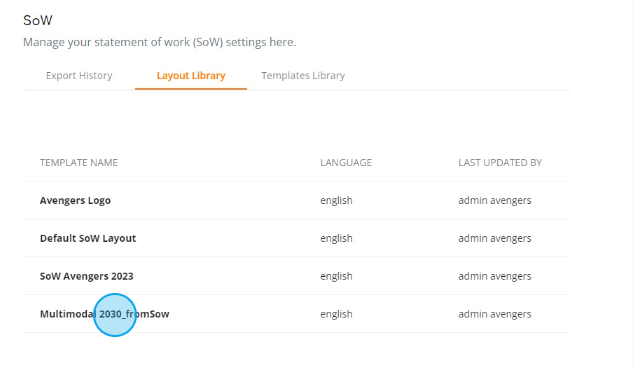Click admin avengers in Default SoW Layout row

point(494,238)
